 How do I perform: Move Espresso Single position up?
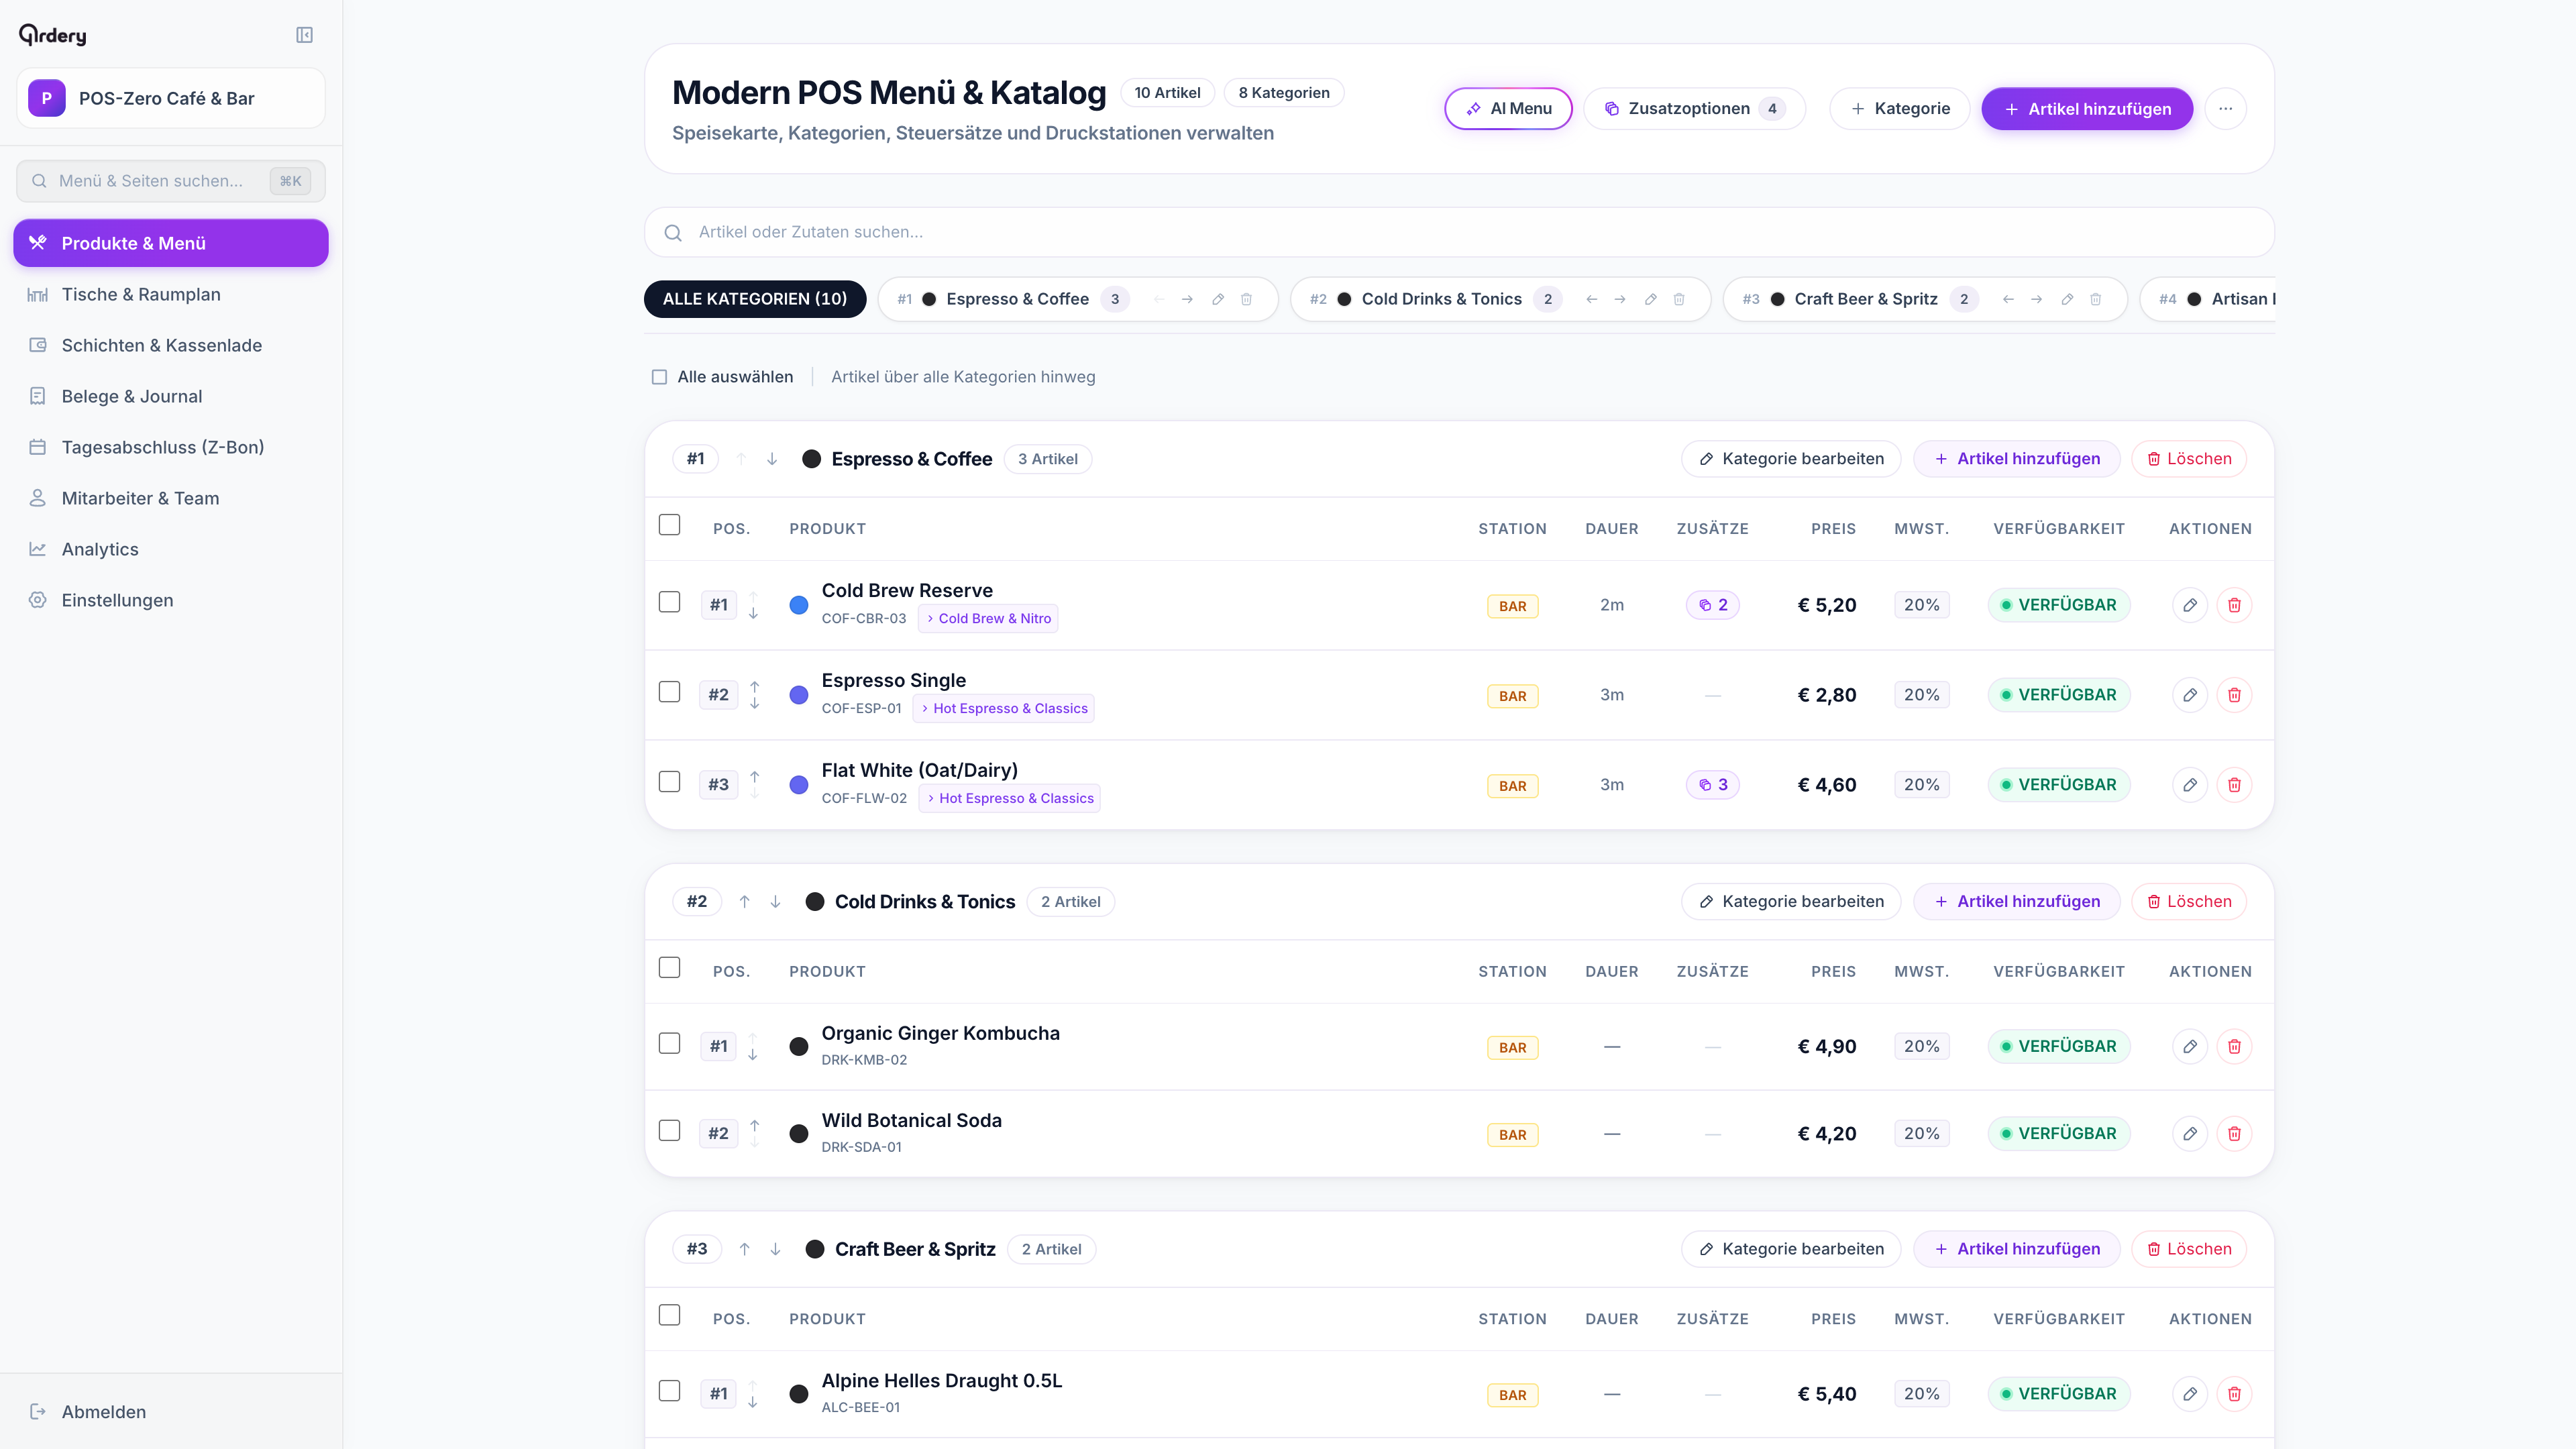[x=755, y=686]
